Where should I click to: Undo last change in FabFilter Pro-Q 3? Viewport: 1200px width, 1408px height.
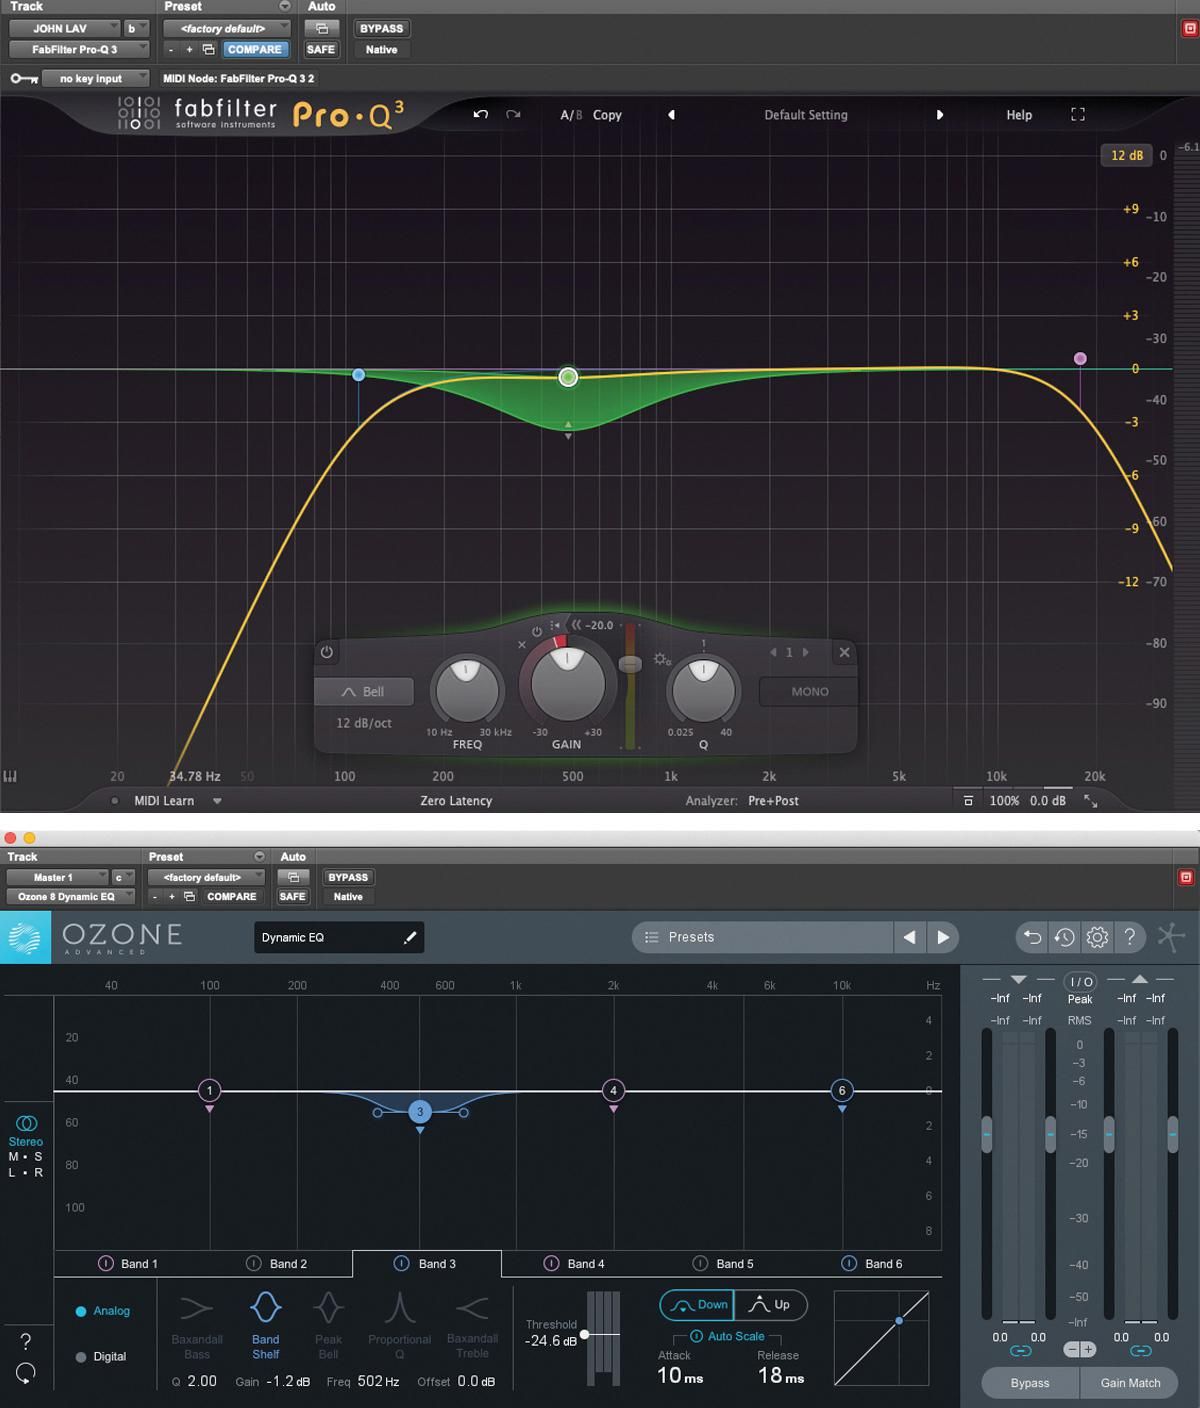pyautogui.click(x=481, y=115)
